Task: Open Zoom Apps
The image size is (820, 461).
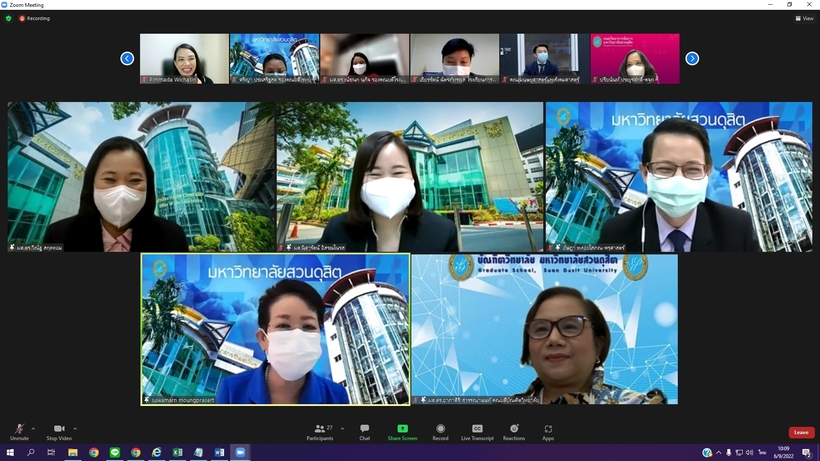Action: click(x=548, y=432)
